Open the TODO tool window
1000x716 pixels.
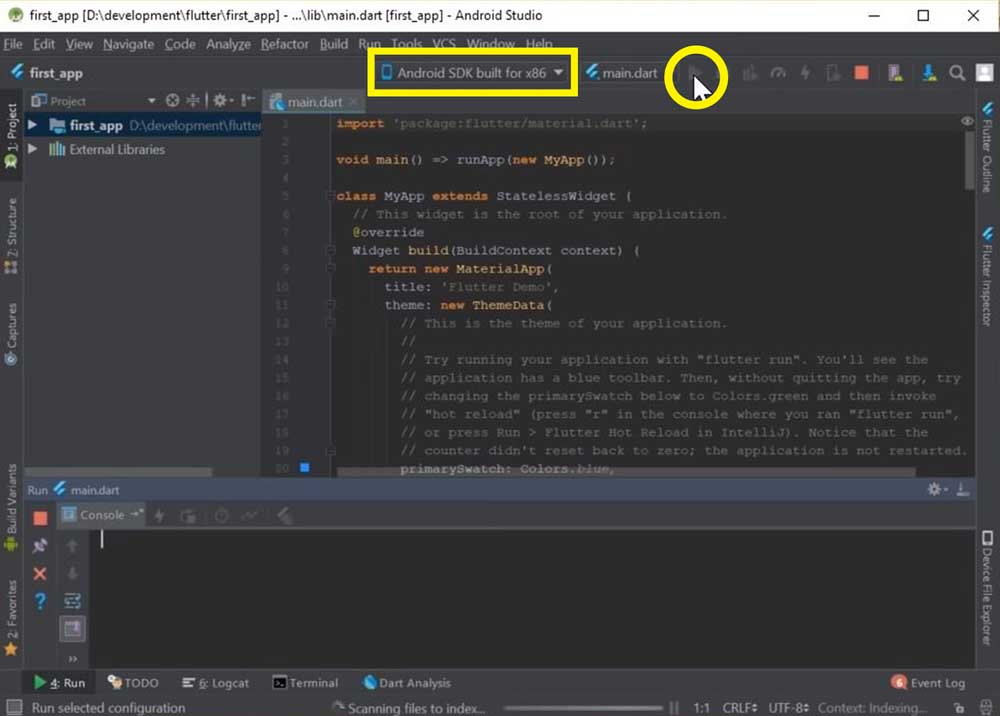click(133, 683)
